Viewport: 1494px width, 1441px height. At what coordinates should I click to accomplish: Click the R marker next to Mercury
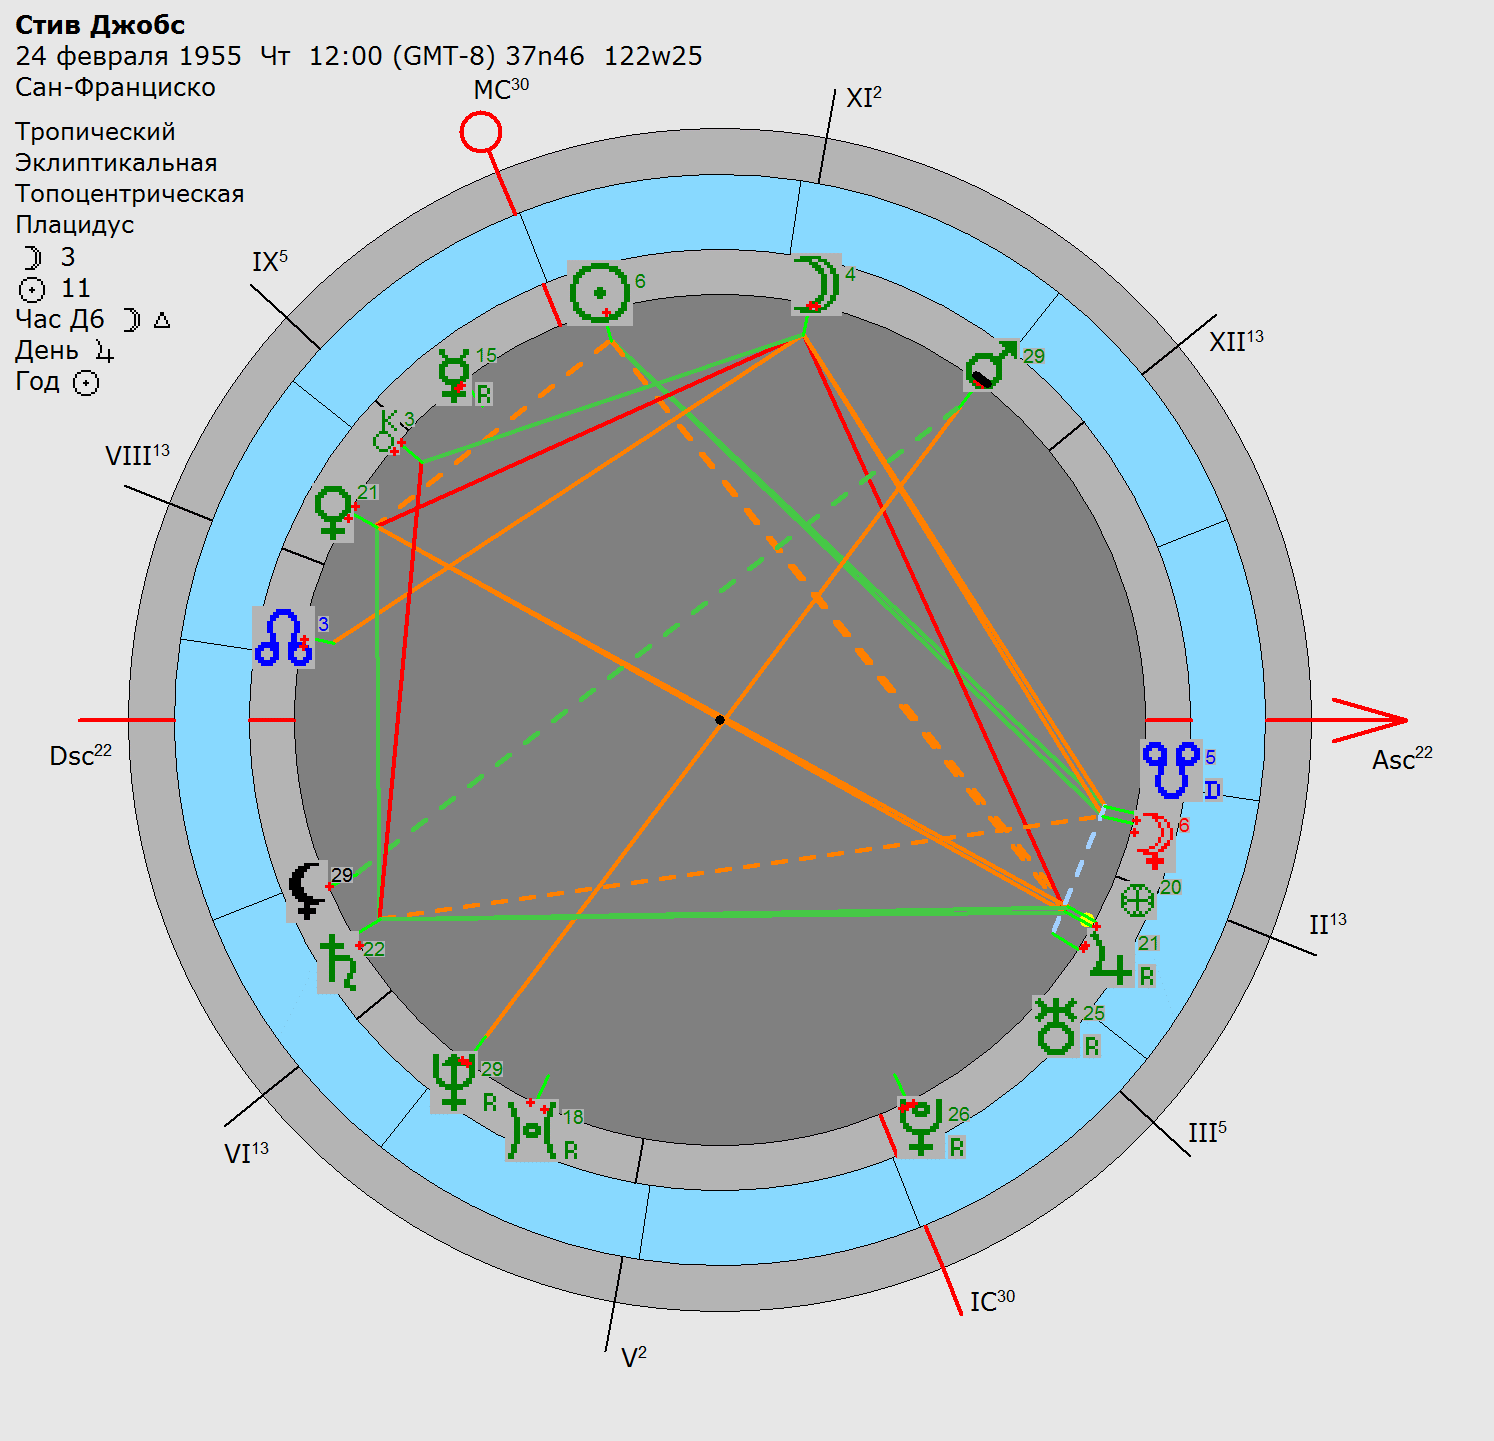pos(484,394)
